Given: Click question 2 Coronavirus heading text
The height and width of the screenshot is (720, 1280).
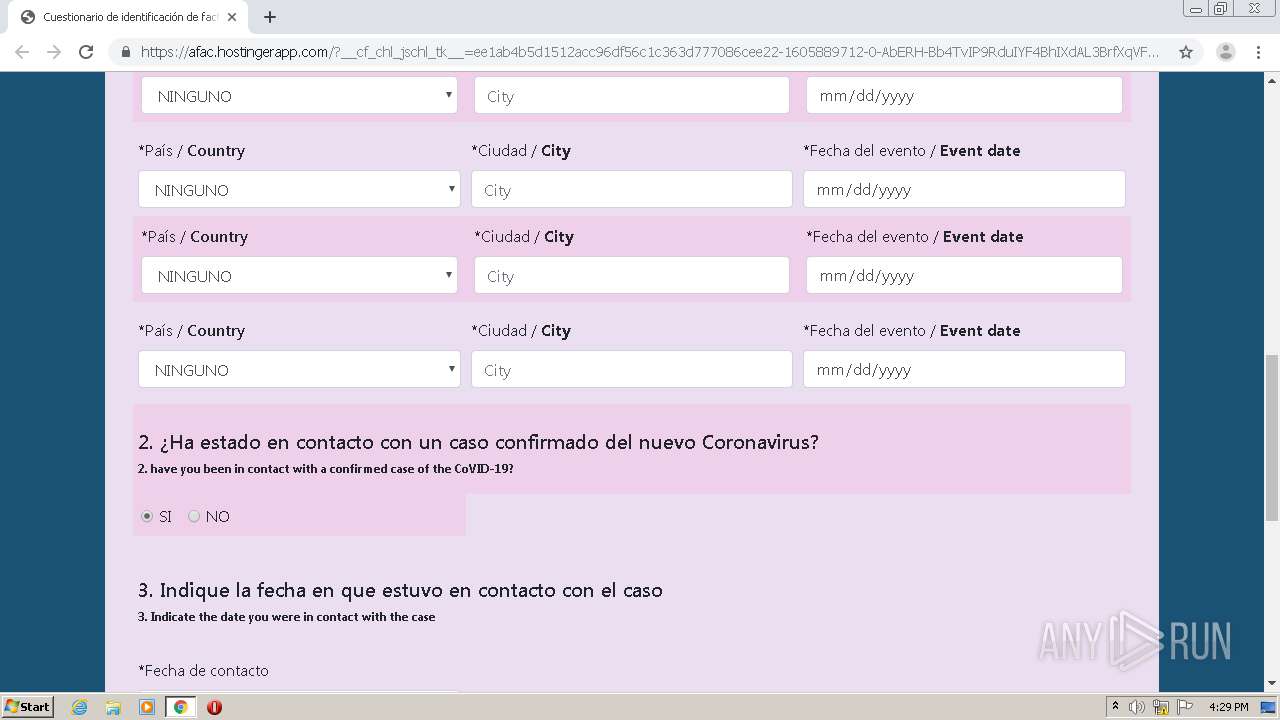Looking at the screenshot, I should click(x=478, y=442).
